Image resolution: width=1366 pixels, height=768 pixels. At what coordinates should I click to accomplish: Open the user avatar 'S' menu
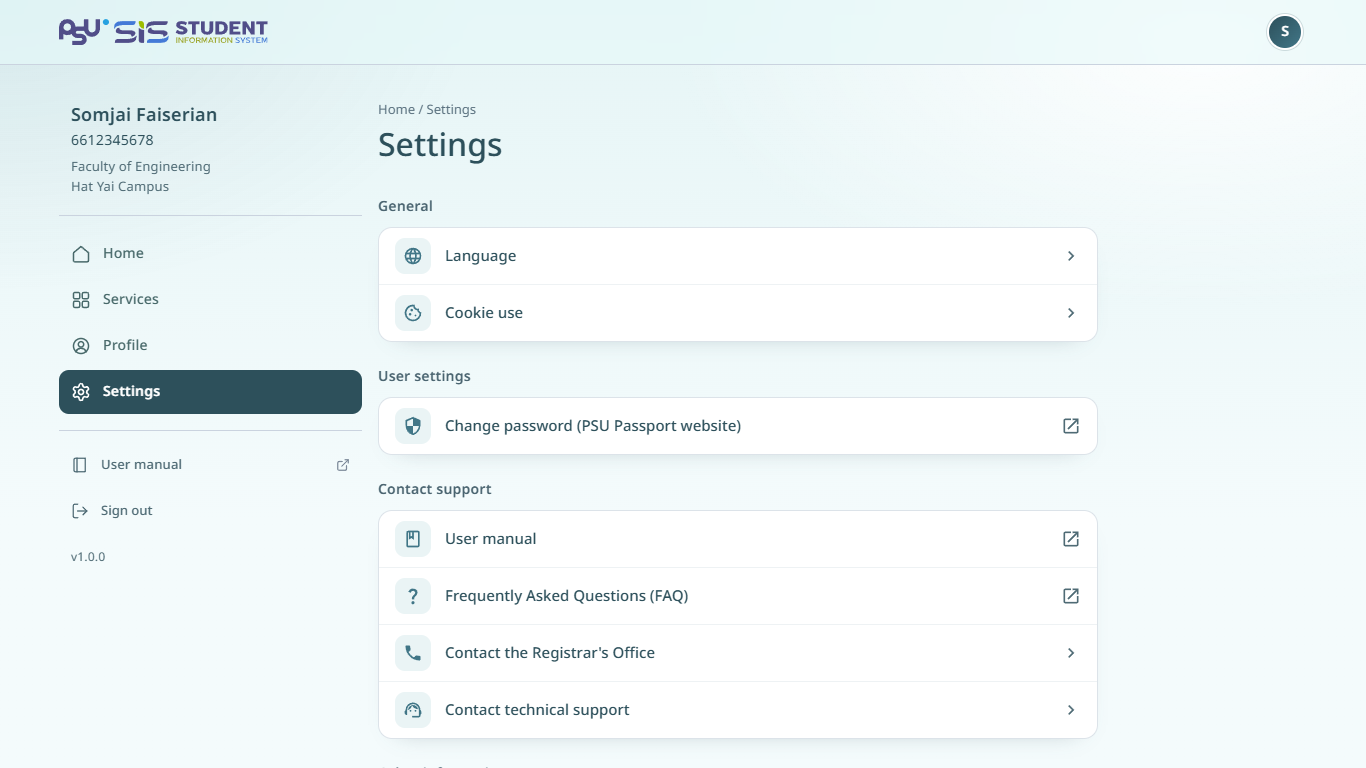[x=1285, y=32]
